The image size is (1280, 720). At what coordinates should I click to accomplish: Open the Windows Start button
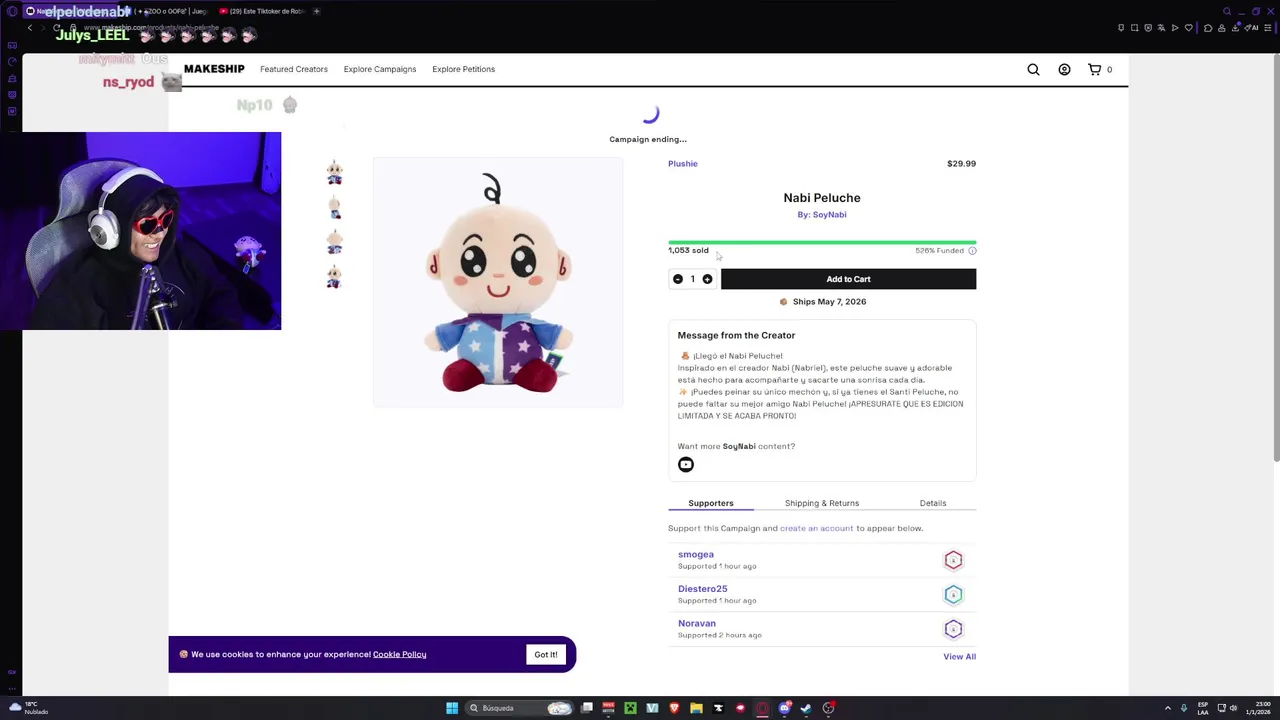[452, 708]
